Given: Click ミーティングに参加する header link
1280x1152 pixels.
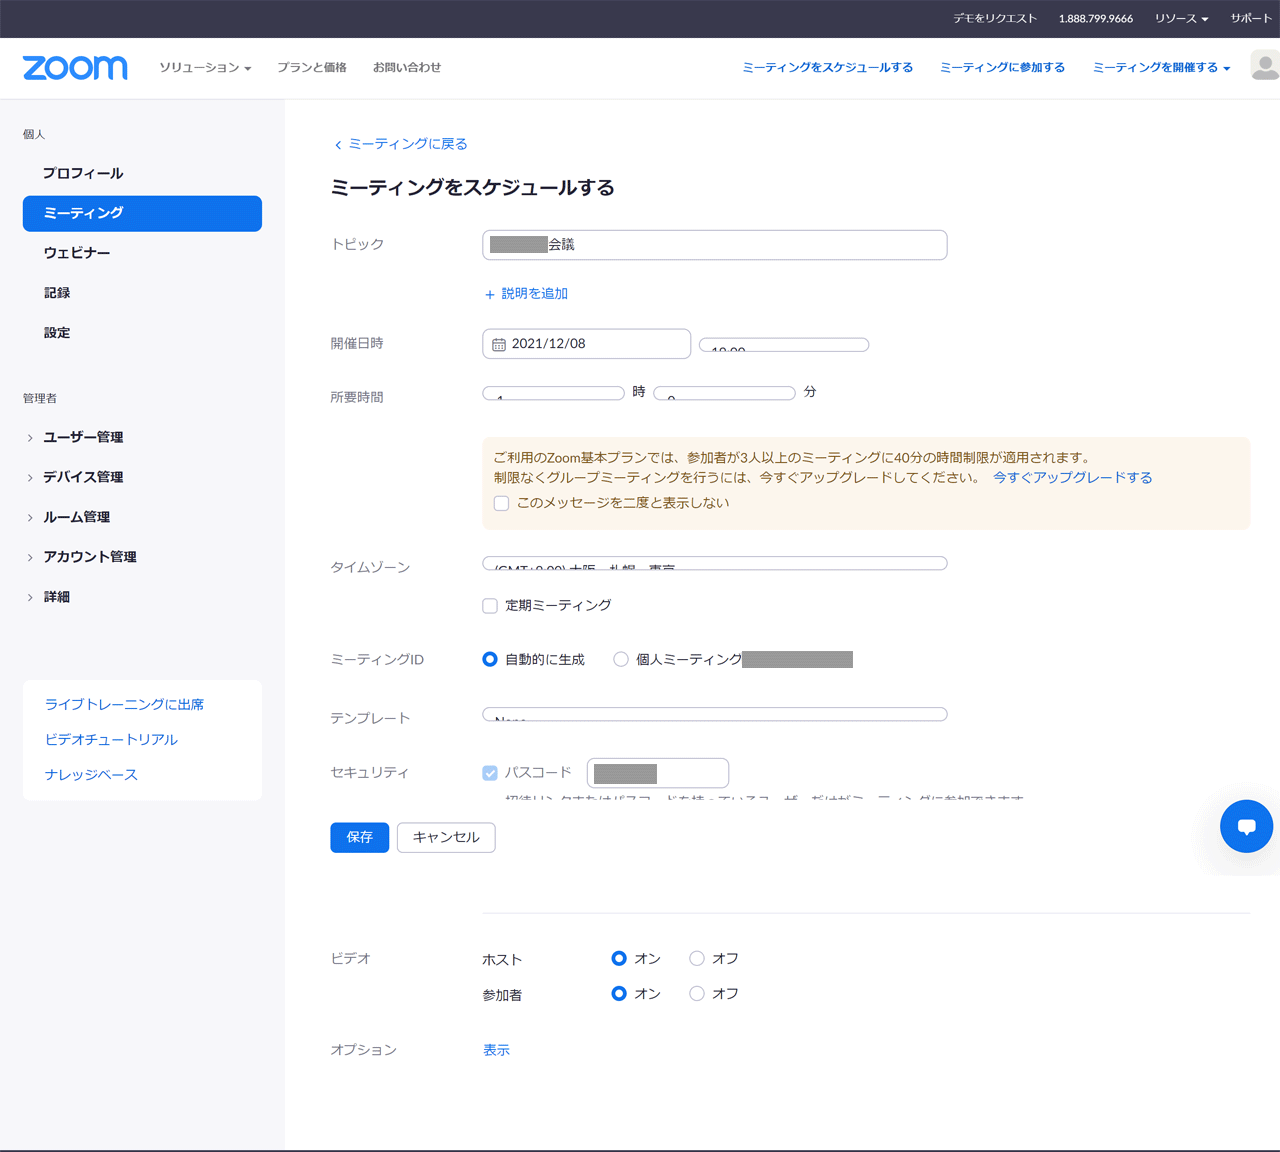Looking at the screenshot, I should point(1002,67).
